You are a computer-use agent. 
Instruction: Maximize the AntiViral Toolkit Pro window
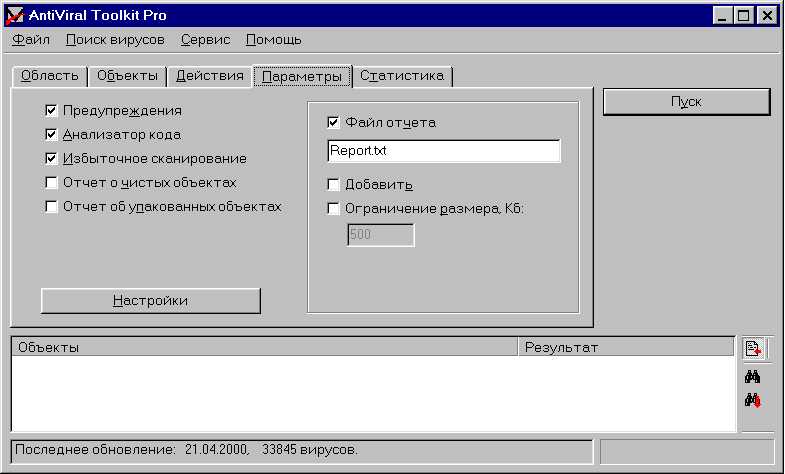pos(743,16)
